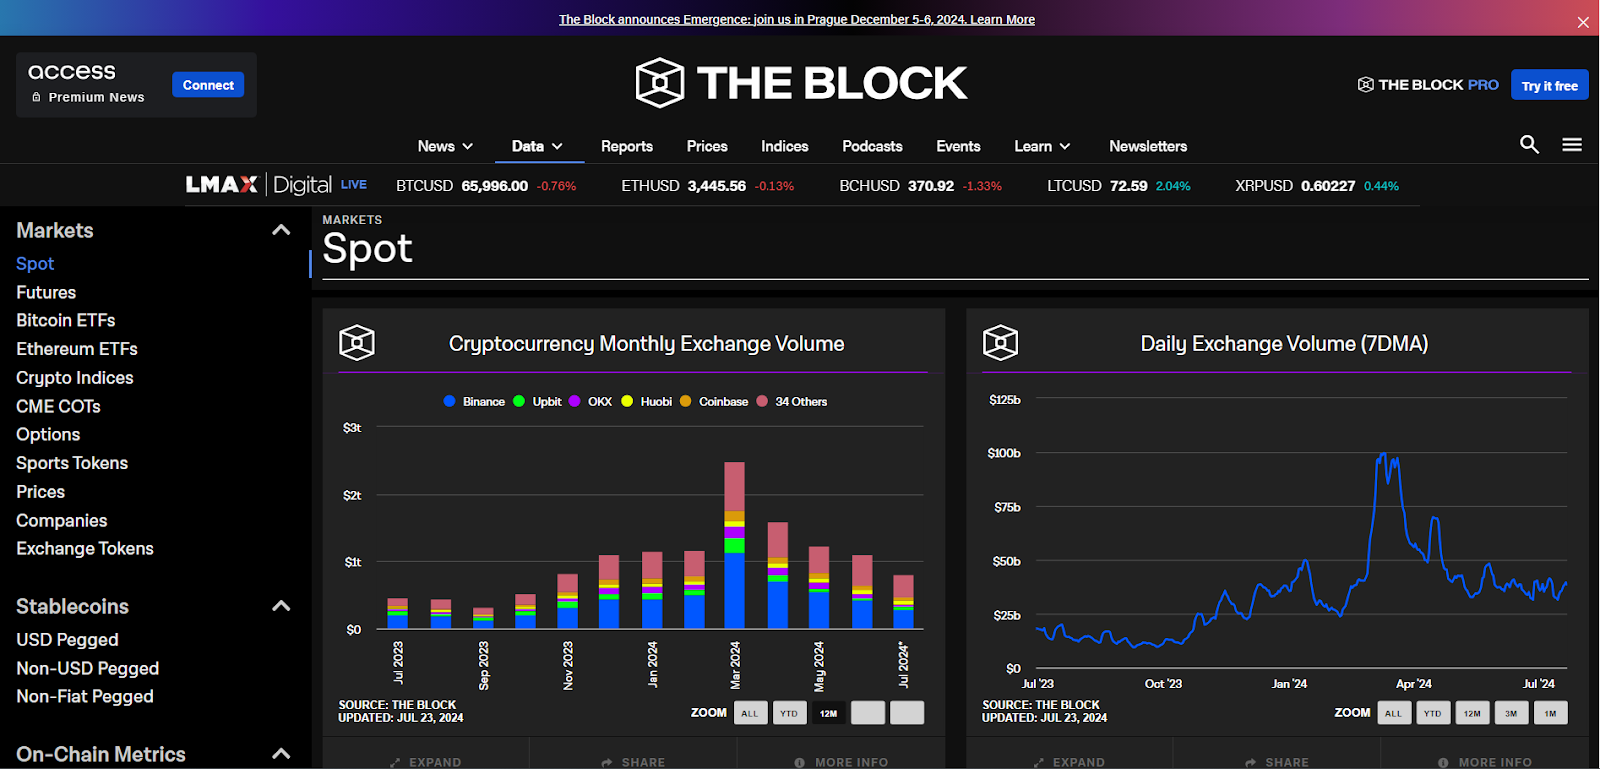Screen dimensions: 1600x769
Task: Open CME COTs in sidebar
Action: click(58, 406)
